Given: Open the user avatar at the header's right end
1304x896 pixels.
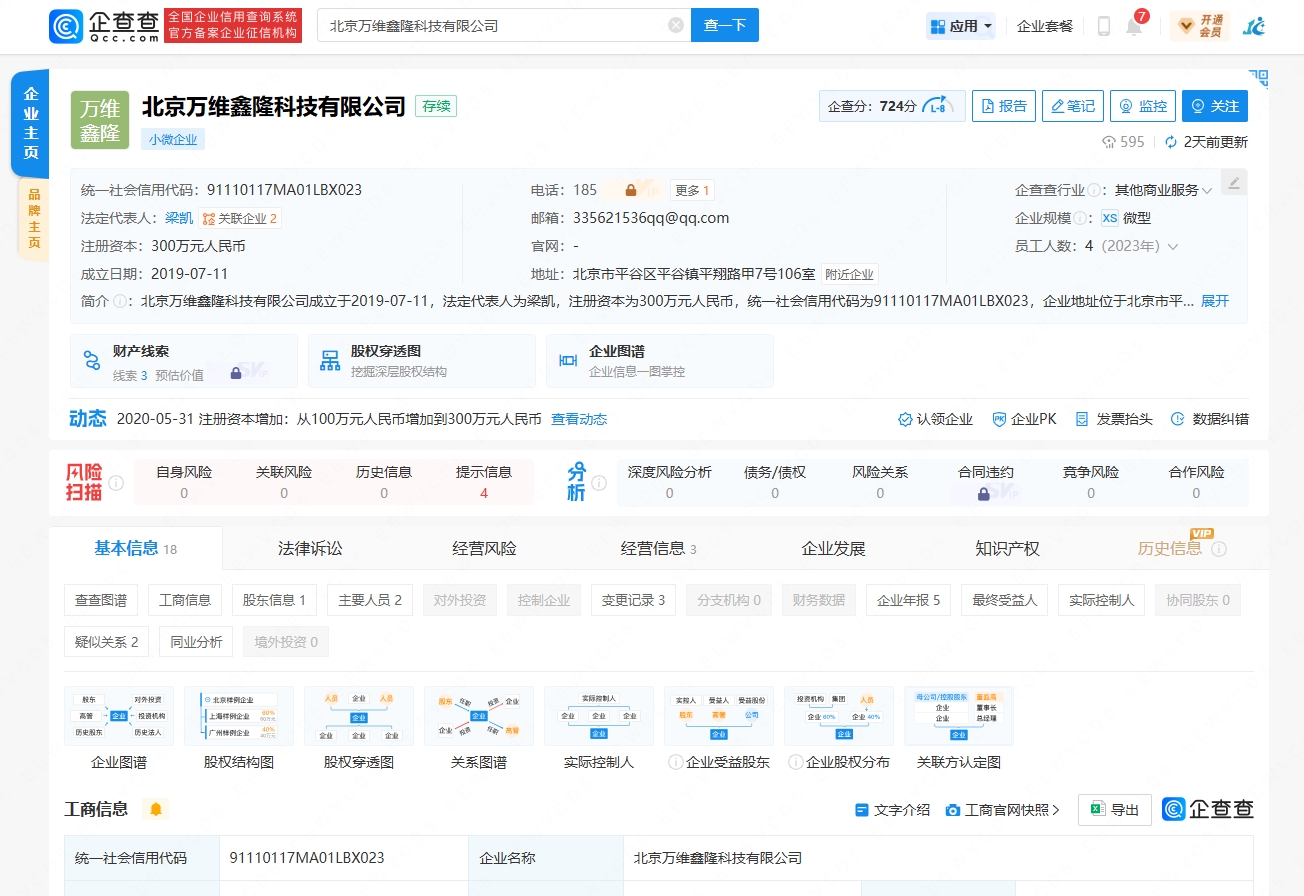Looking at the screenshot, I should 1254,26.
